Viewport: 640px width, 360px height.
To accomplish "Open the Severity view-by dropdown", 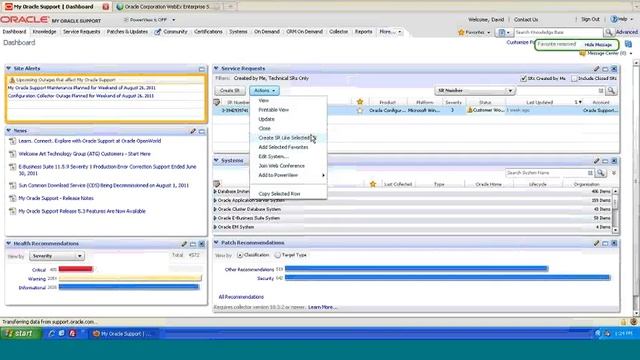I will [x=57, y=256].
